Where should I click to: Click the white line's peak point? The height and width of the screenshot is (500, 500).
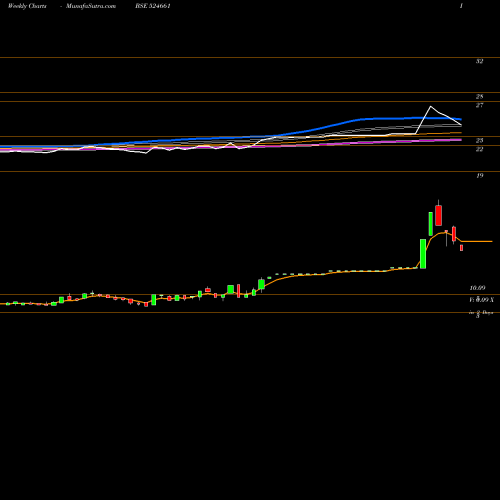pyautogui.click(x=431, y=106)
